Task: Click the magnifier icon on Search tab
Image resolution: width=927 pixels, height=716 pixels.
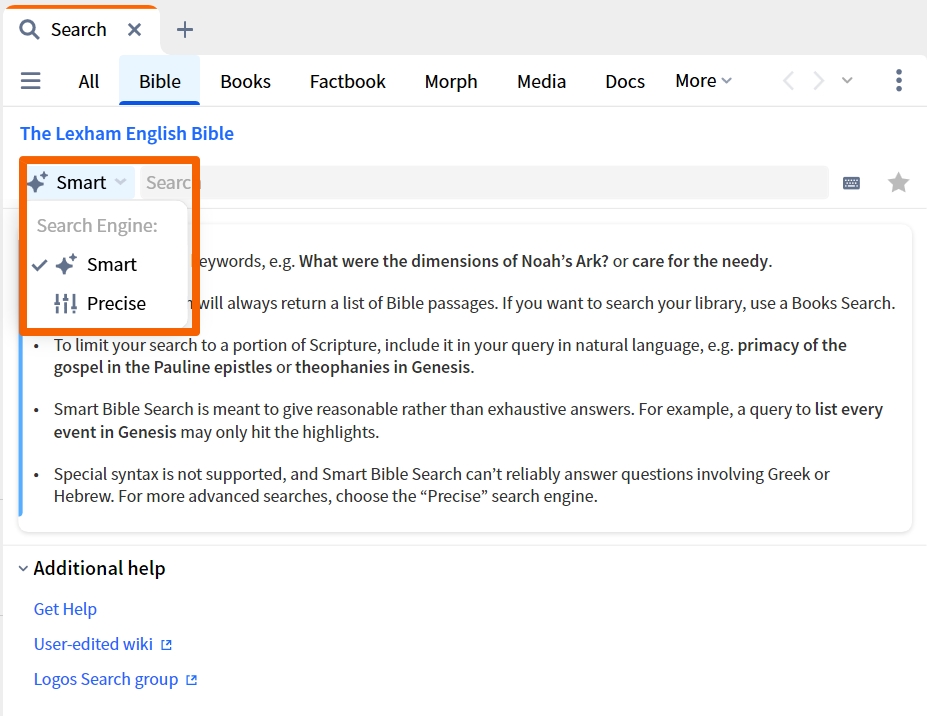Action: [29, 29]
